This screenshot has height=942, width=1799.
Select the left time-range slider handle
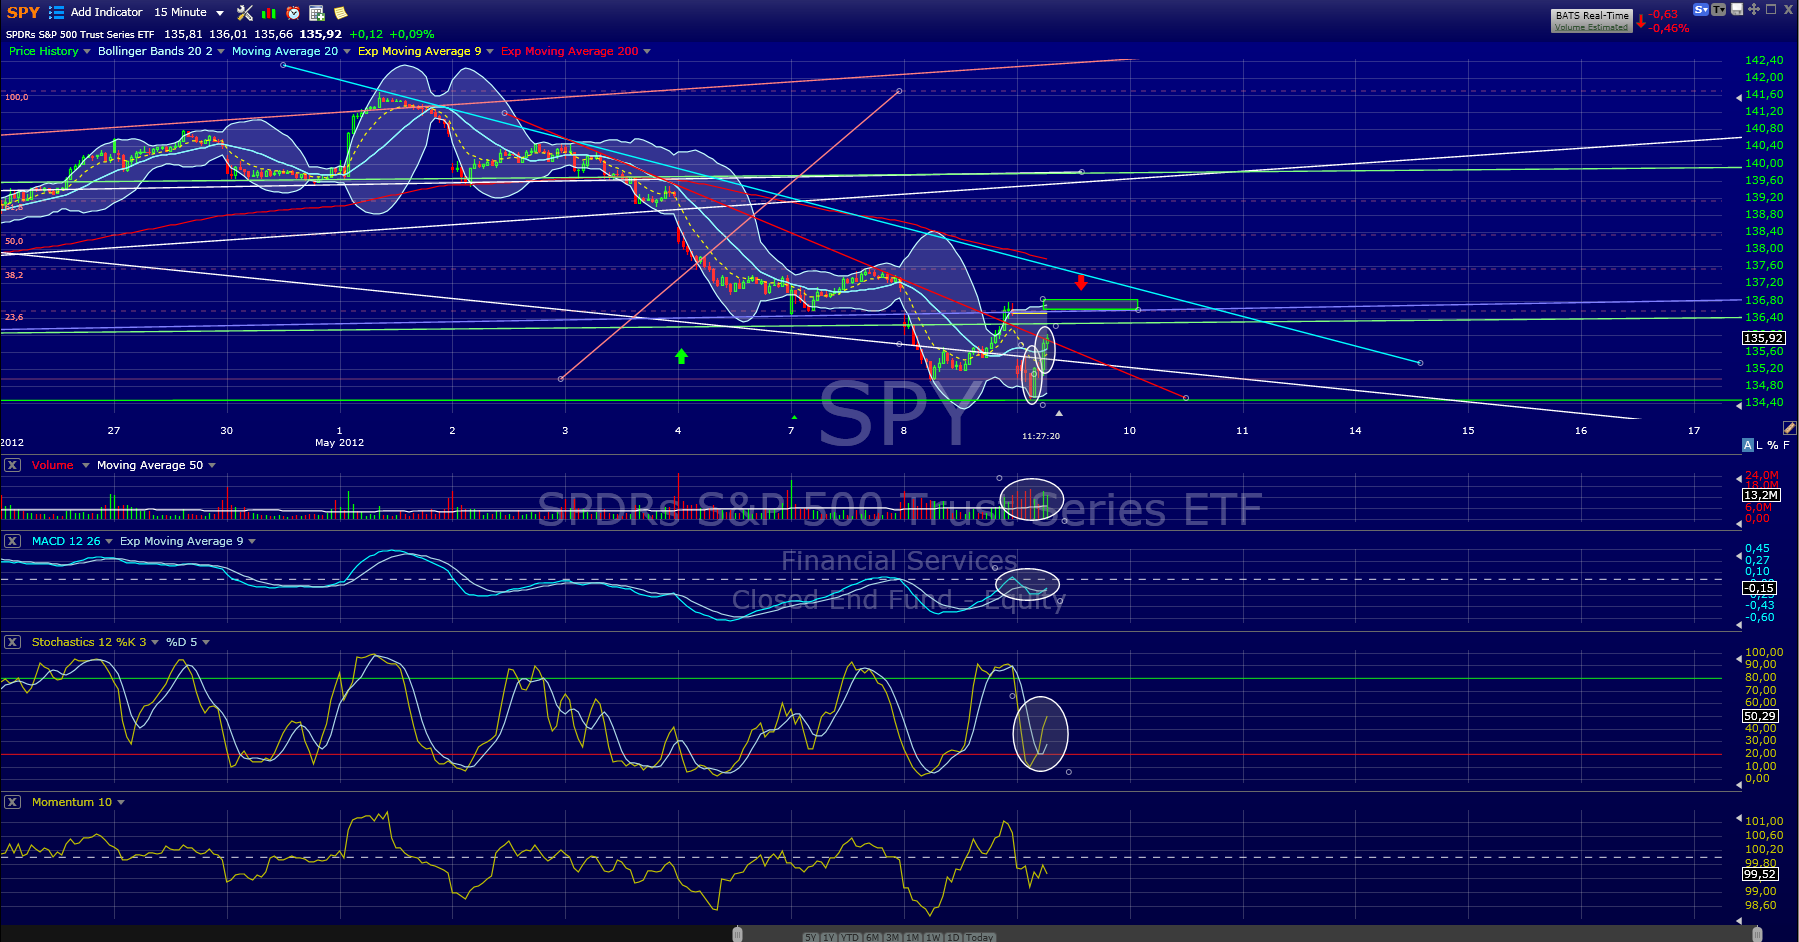738,934
